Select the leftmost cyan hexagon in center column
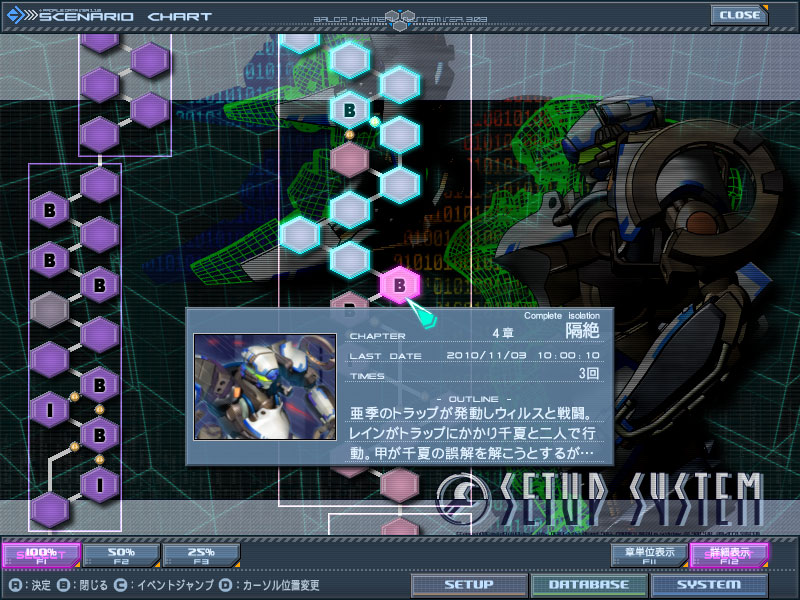 pyautogui.click(x=300, y=235)
